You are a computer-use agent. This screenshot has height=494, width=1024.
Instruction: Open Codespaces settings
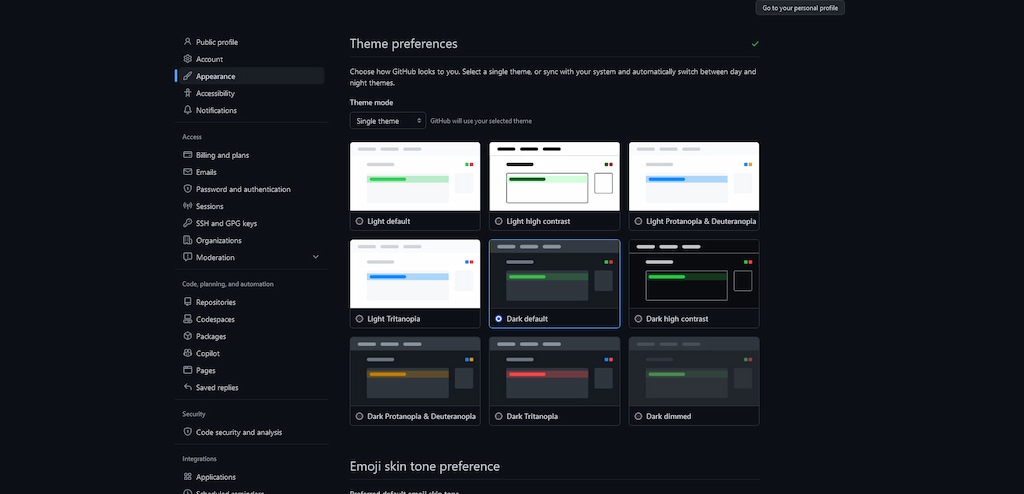tap(216, 319)
